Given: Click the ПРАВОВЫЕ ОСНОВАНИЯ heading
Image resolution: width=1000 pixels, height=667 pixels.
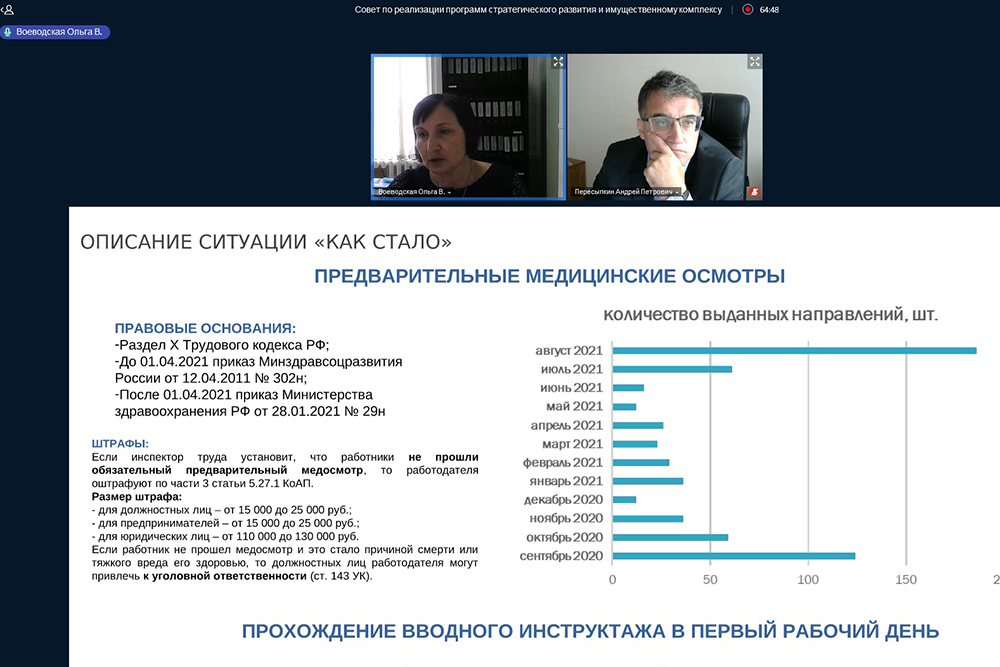Looking at the screenshot, I should coord(205,328).
